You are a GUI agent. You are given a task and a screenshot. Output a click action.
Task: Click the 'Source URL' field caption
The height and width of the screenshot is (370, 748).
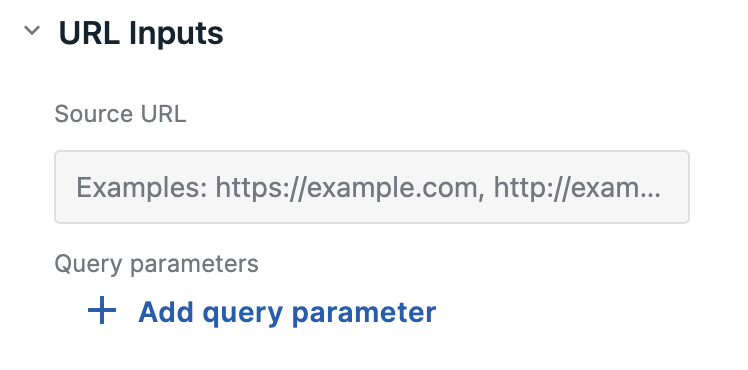[x=120, y=114]
